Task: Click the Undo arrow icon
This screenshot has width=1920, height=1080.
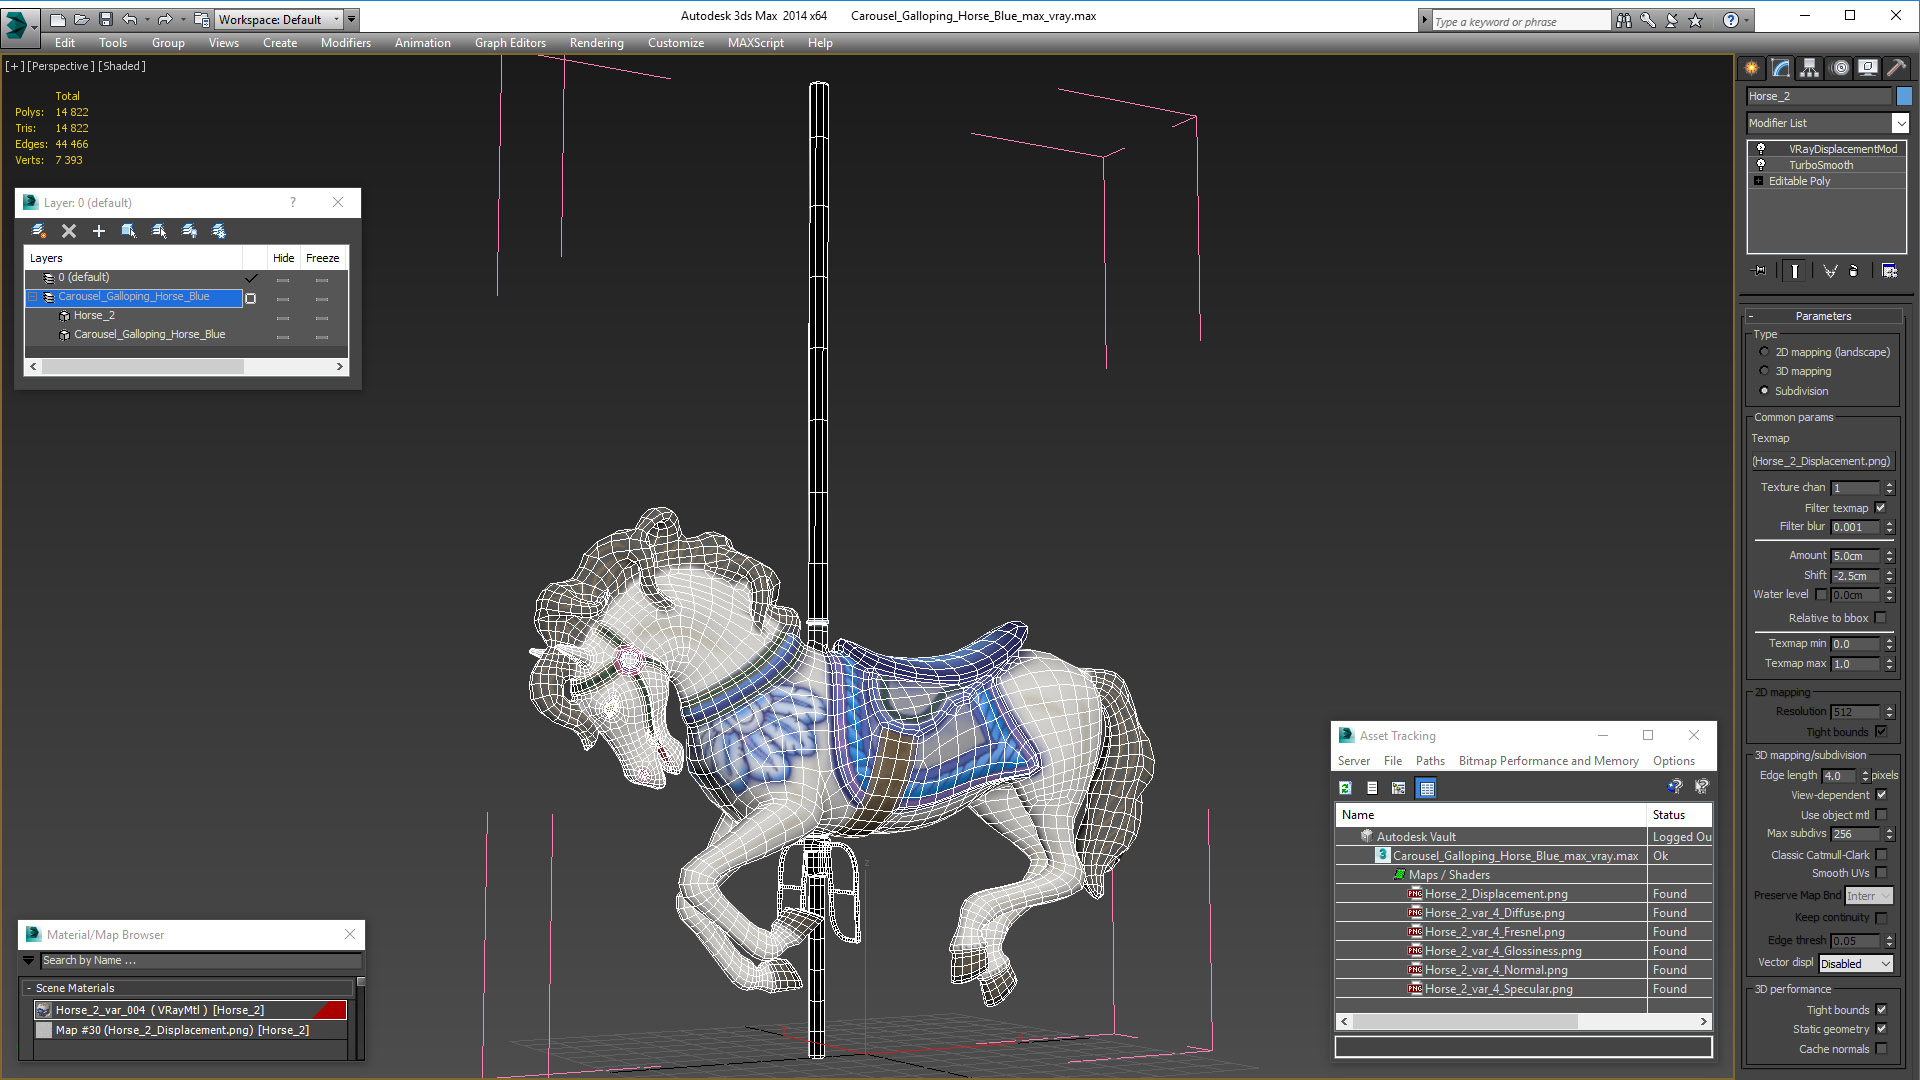Action: (130, 19)
